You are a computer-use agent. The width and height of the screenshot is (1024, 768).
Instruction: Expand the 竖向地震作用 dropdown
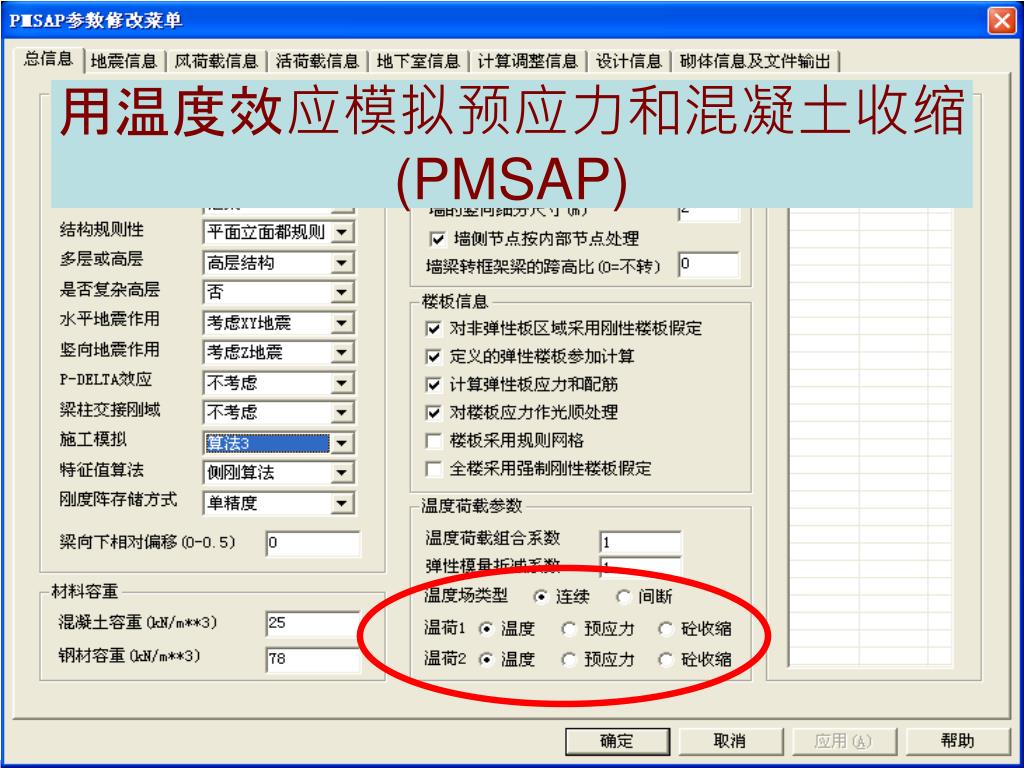pyautogui.click(x=342, y=353)
